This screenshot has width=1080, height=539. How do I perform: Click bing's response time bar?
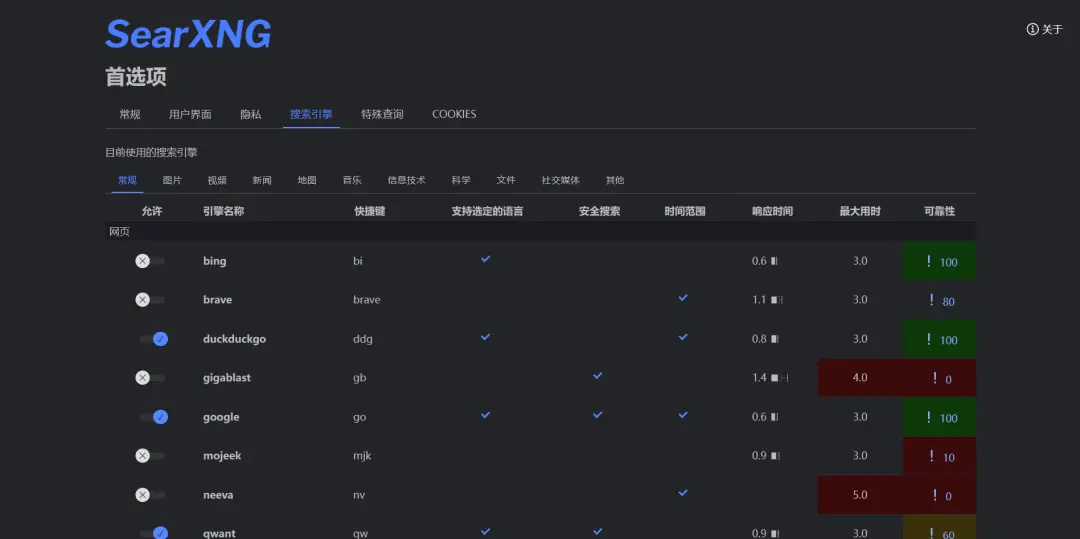(x=774, y=261)
